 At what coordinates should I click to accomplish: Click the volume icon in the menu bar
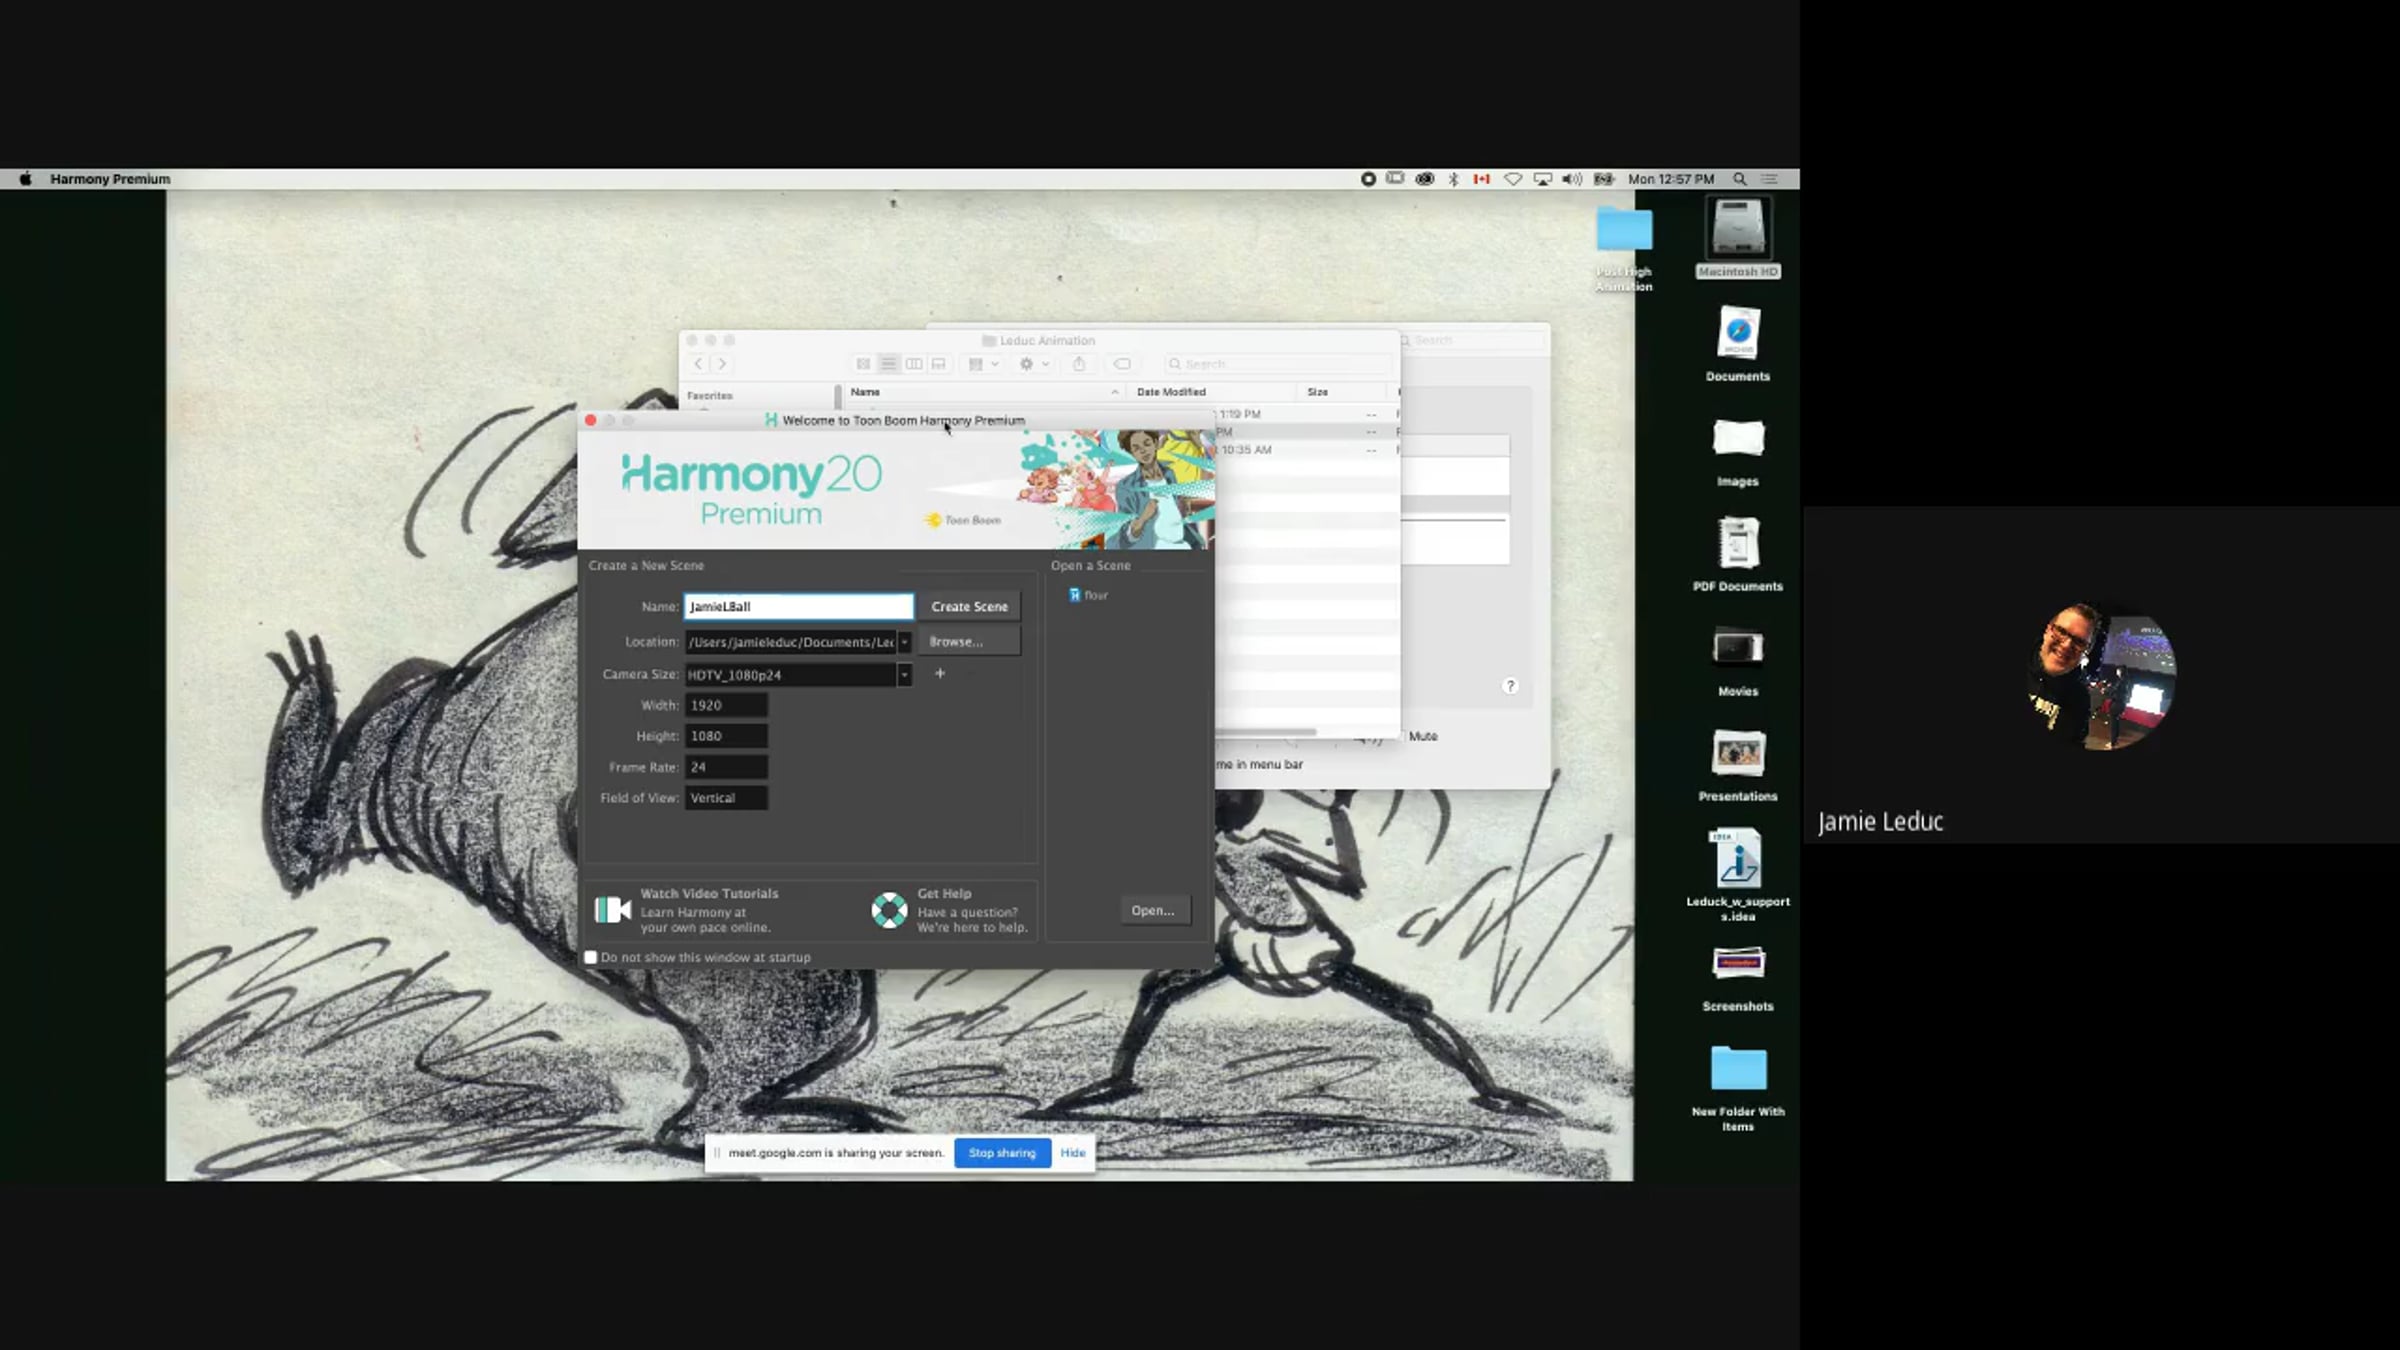tap(1571, 179)
